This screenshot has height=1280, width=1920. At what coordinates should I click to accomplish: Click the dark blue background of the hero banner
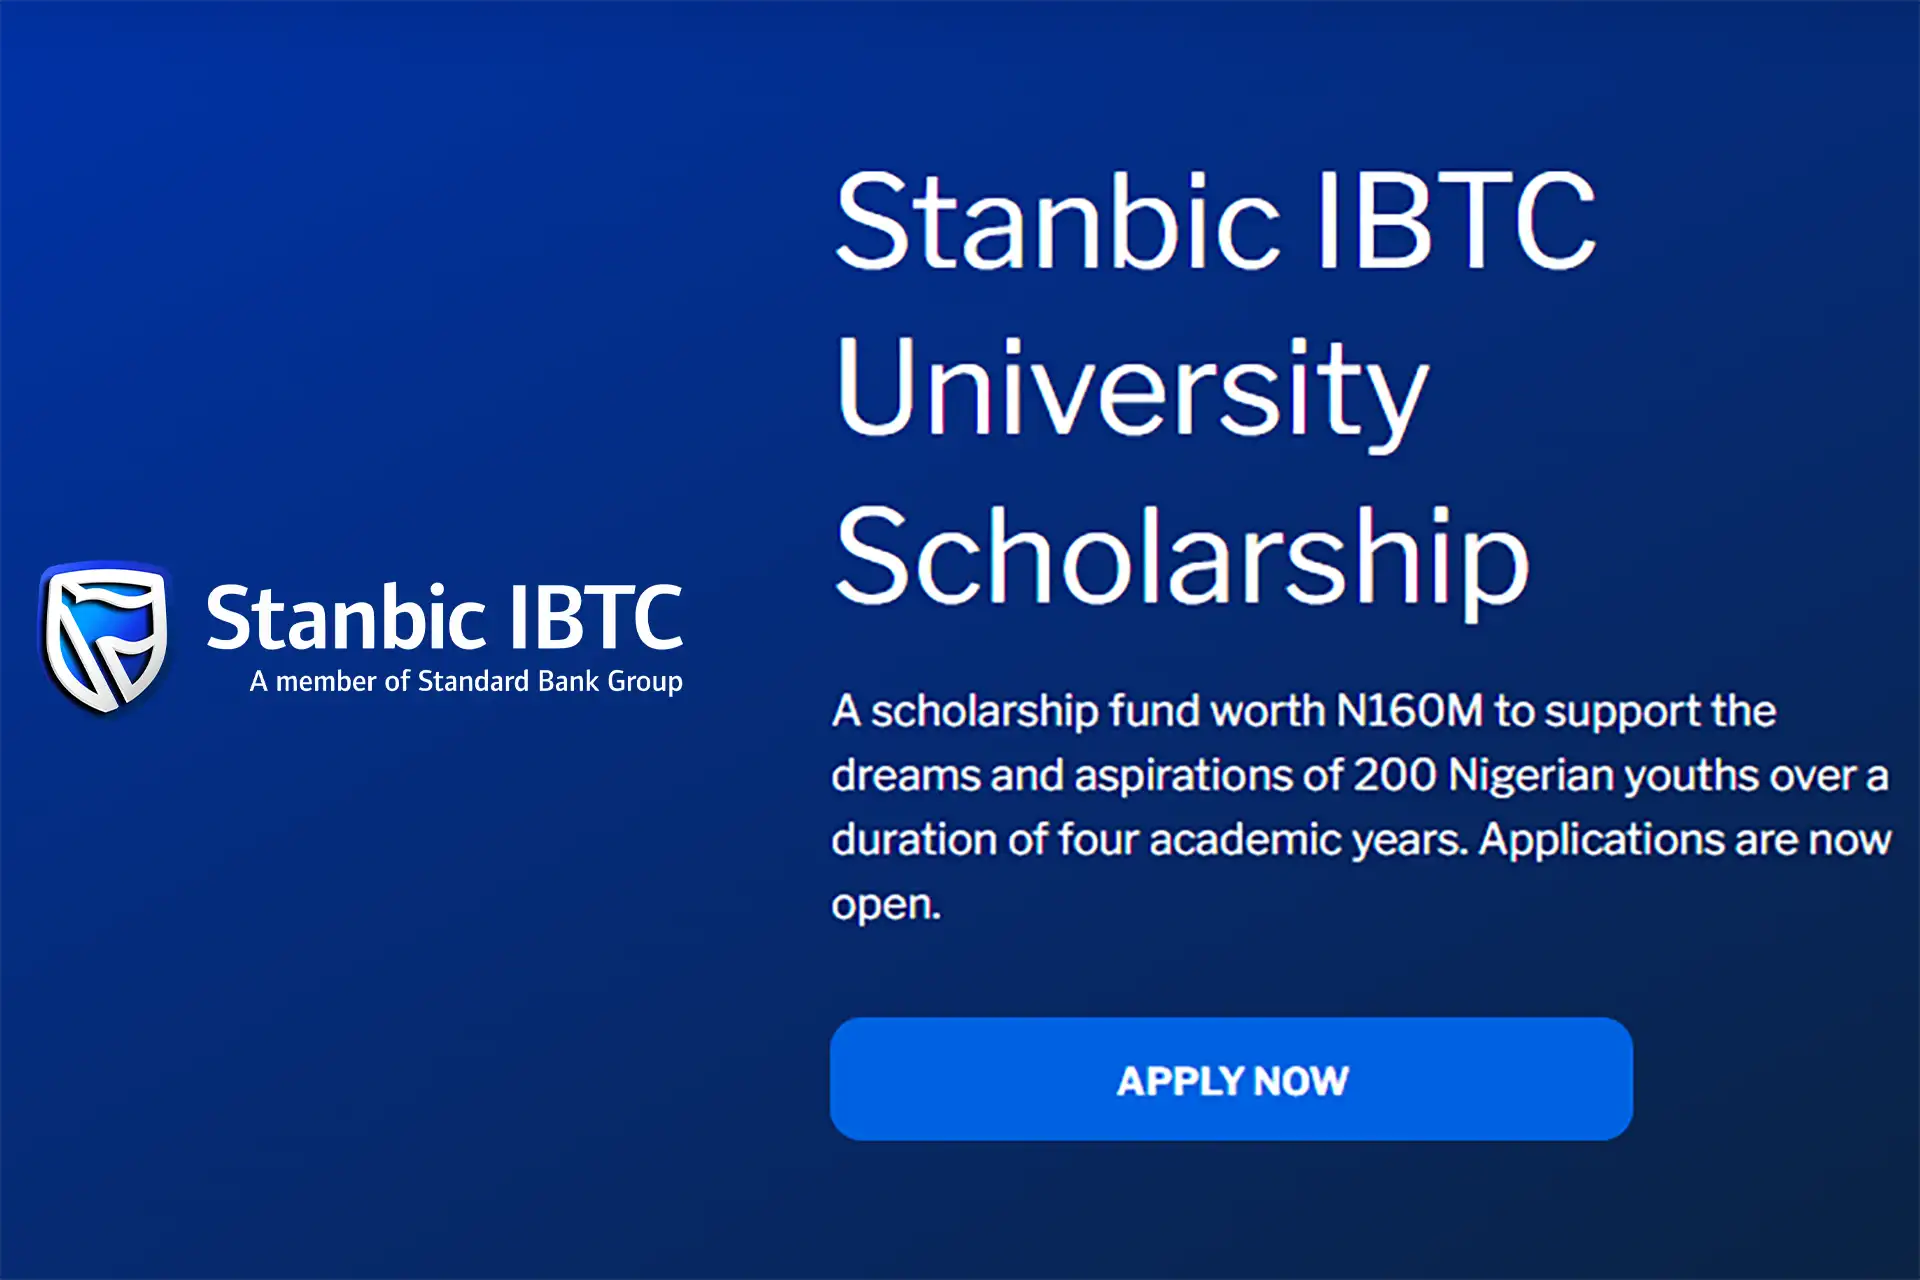tap(400, 200)
